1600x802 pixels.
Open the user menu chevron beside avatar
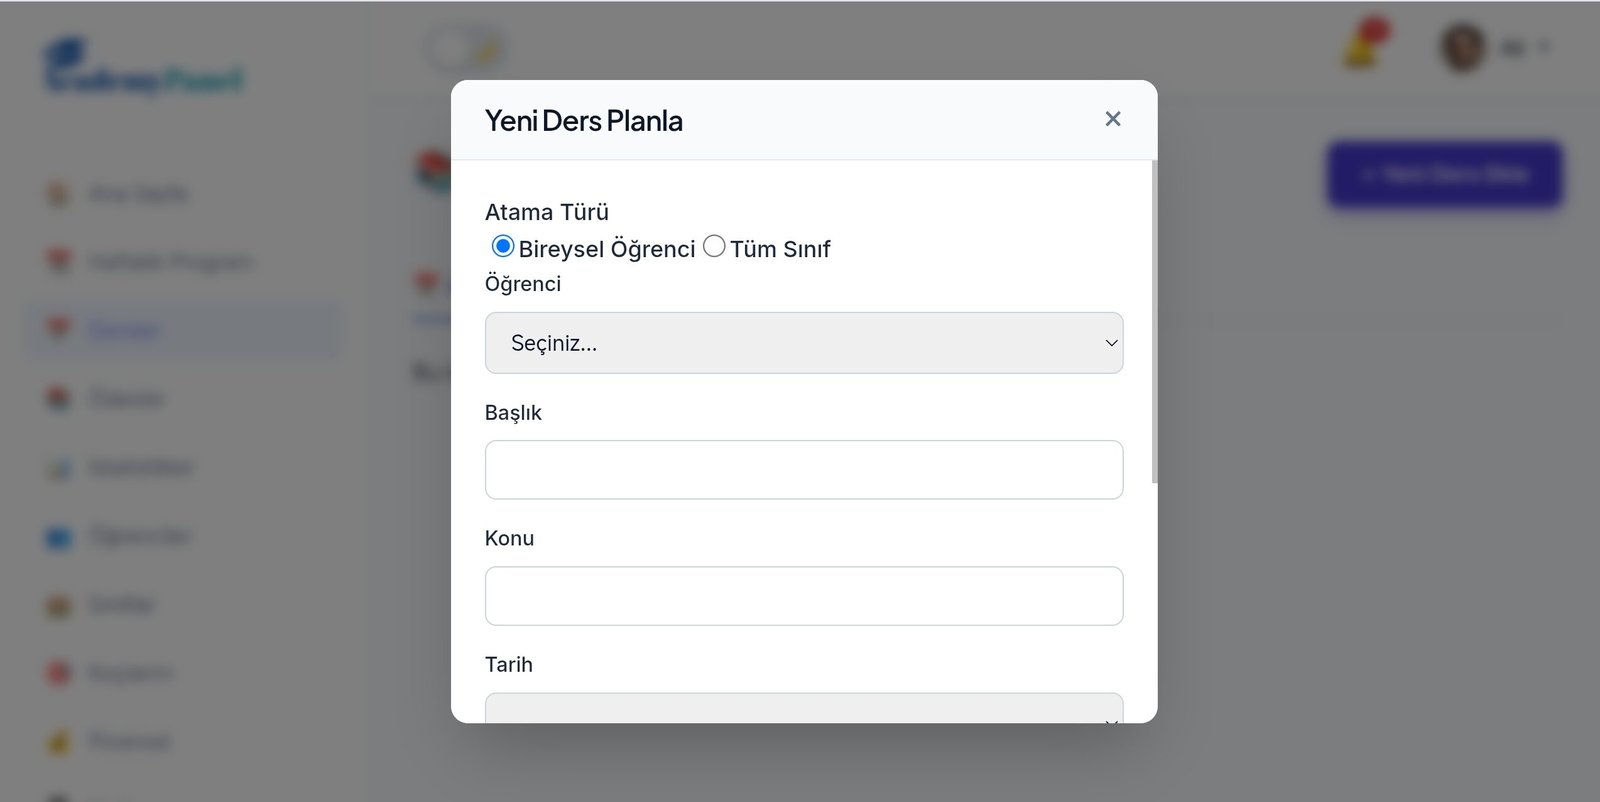click(1544, 47)
